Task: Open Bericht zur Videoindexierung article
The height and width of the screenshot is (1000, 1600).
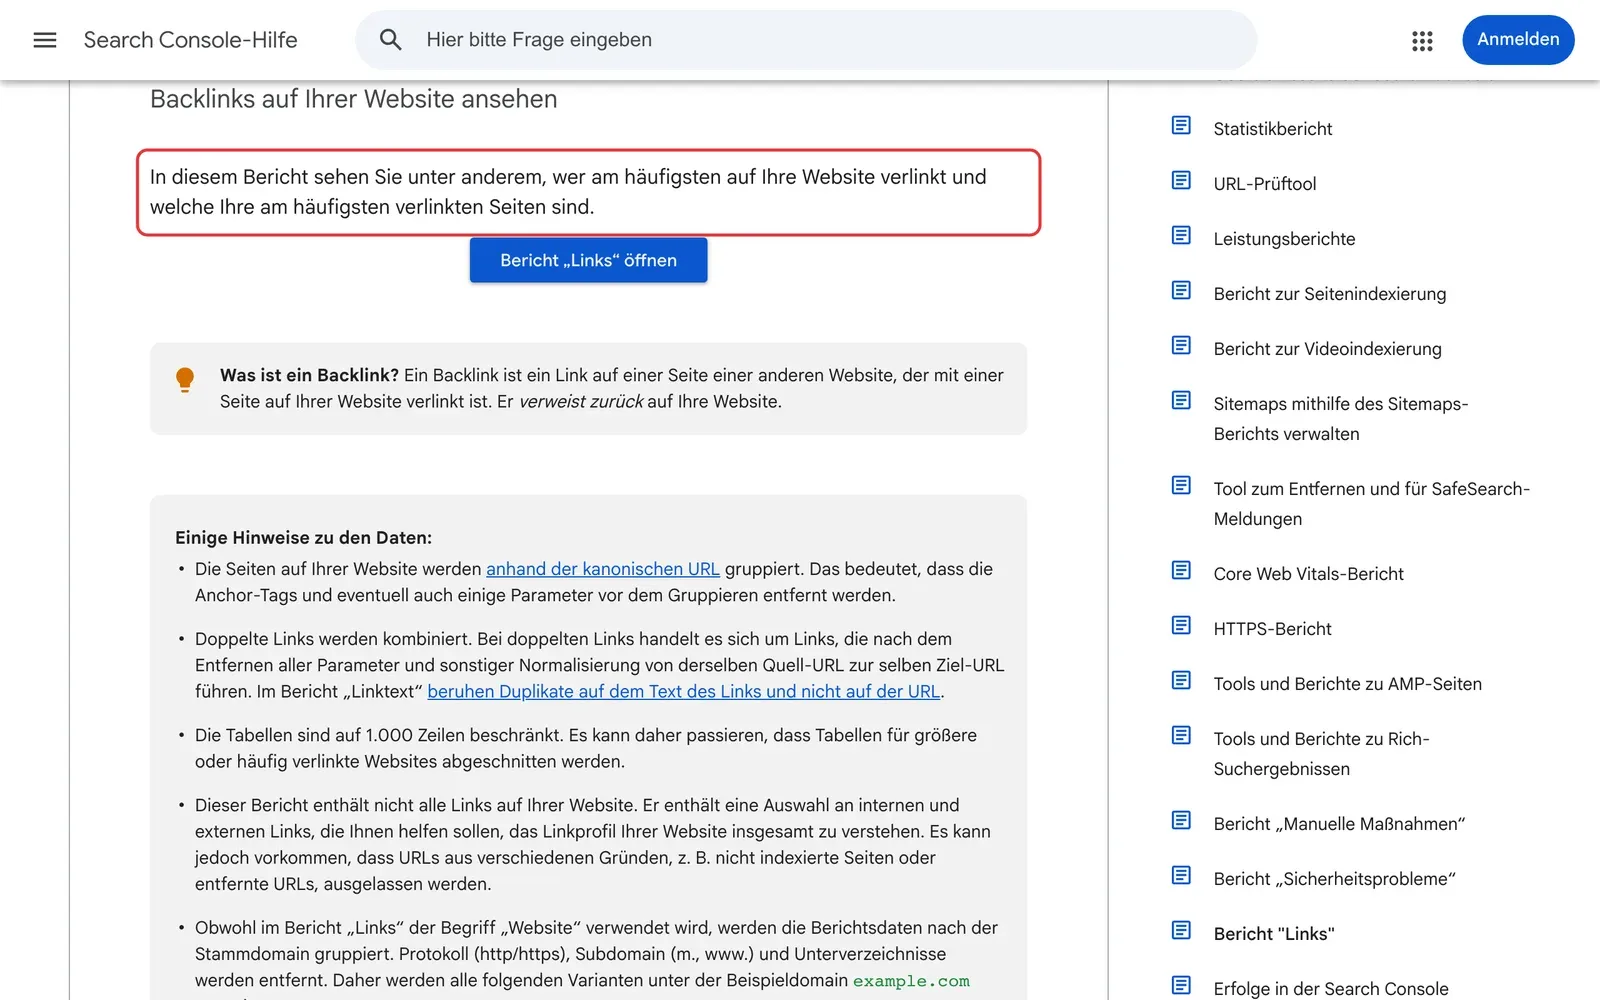Action: pyautogui.click(x=1328, y=349)
